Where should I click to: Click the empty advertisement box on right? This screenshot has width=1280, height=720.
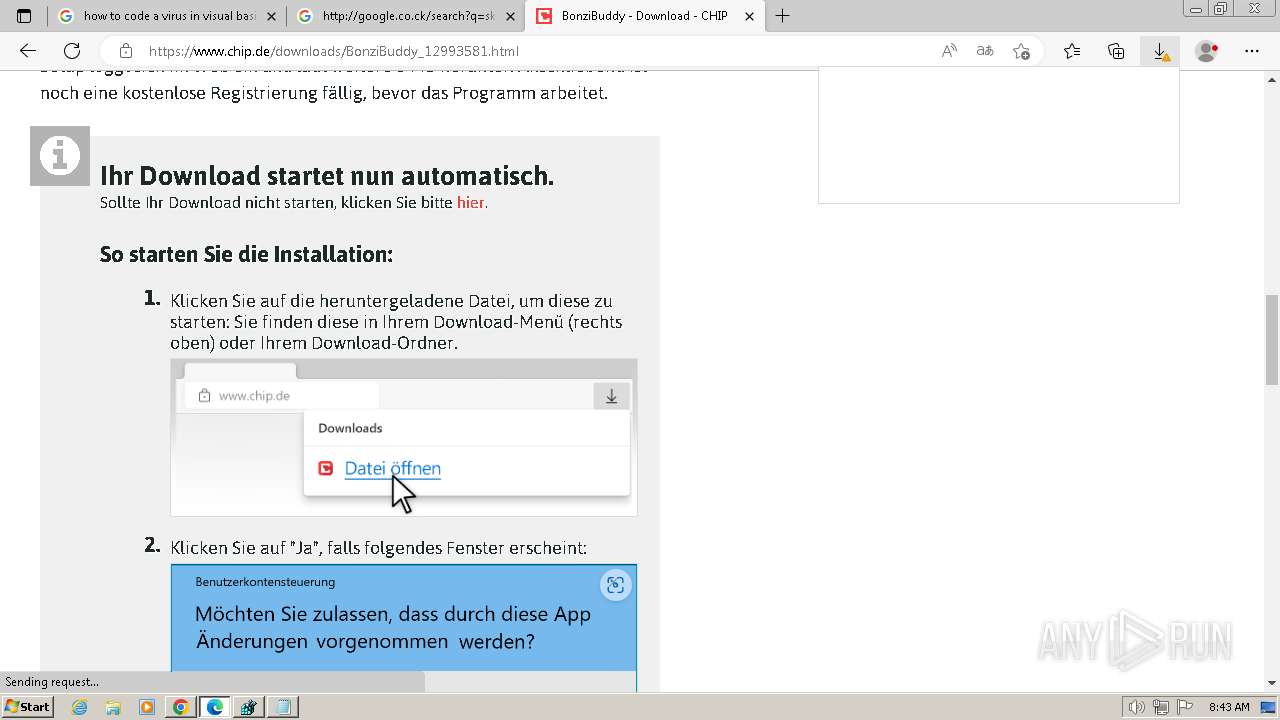tap(999, 135)
